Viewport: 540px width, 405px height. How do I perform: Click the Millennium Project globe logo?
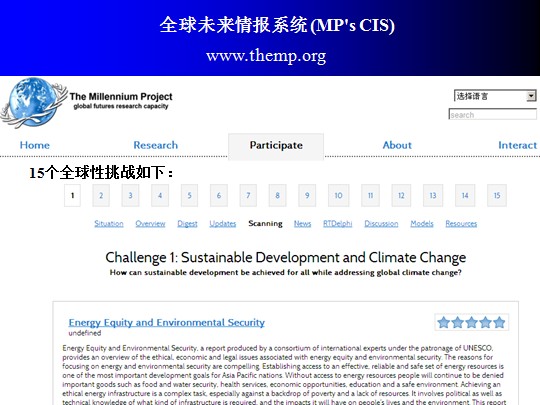(x=33, y=103)
